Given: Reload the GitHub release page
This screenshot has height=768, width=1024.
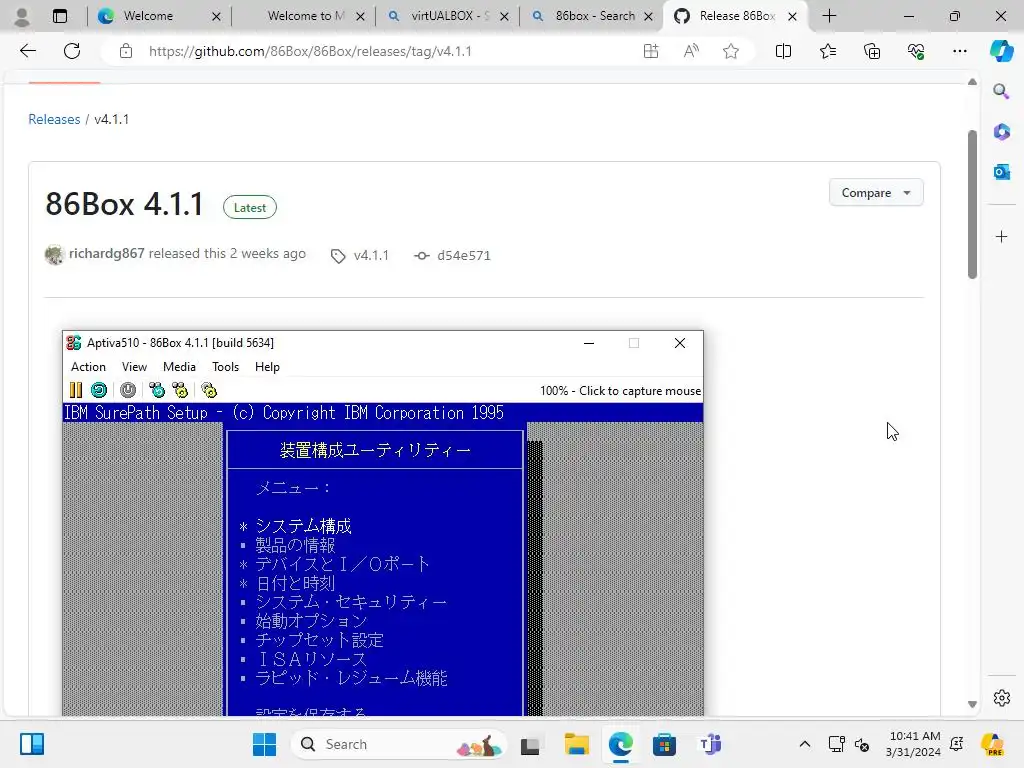Looking at the screenshot, I should [x=72, y=51].
